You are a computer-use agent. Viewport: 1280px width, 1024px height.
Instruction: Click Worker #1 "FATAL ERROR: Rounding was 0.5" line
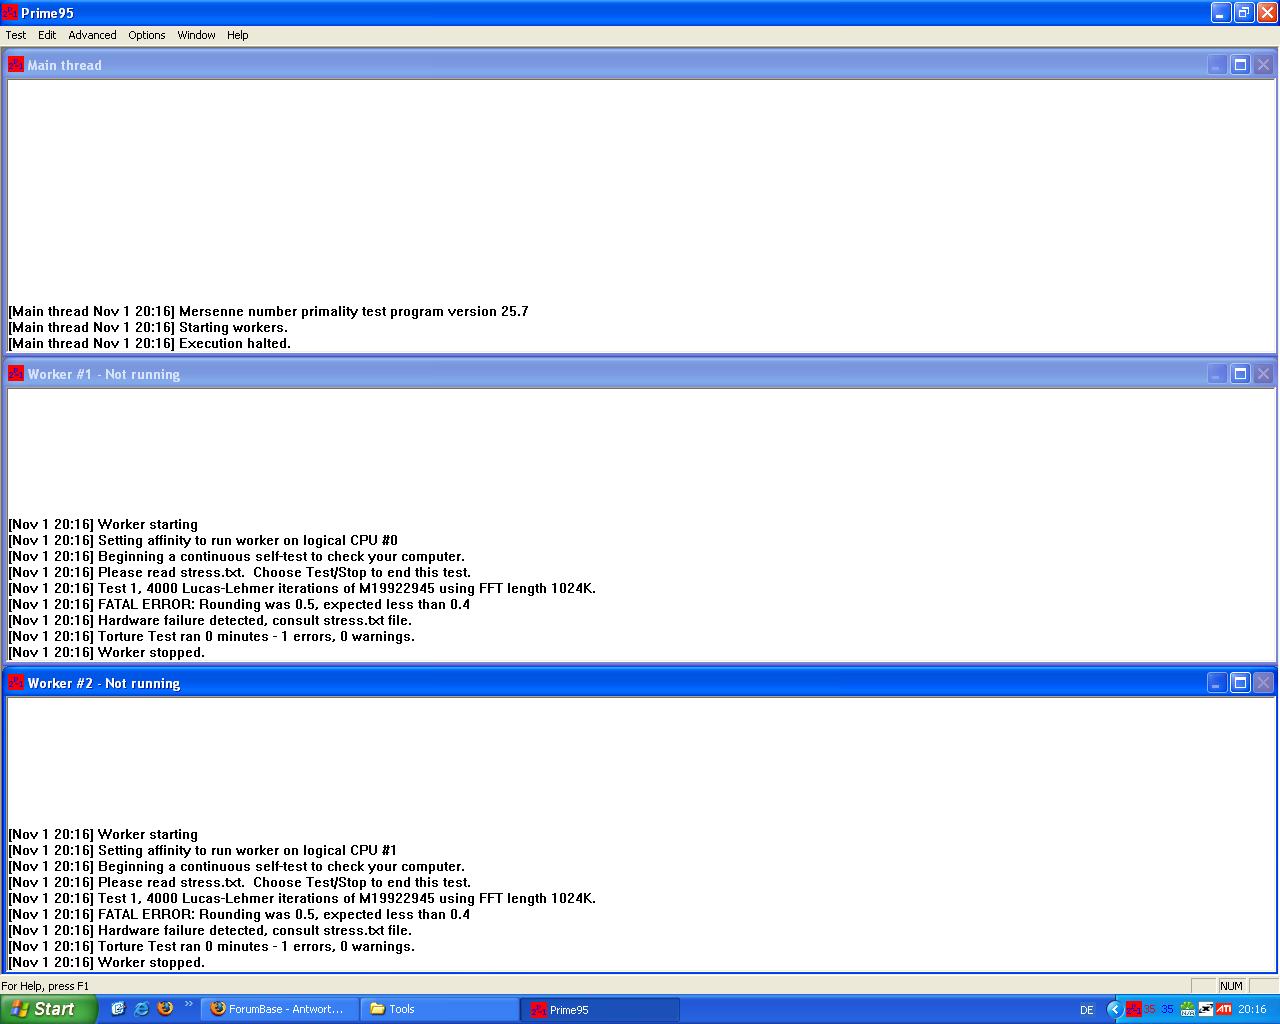[239, 604]
